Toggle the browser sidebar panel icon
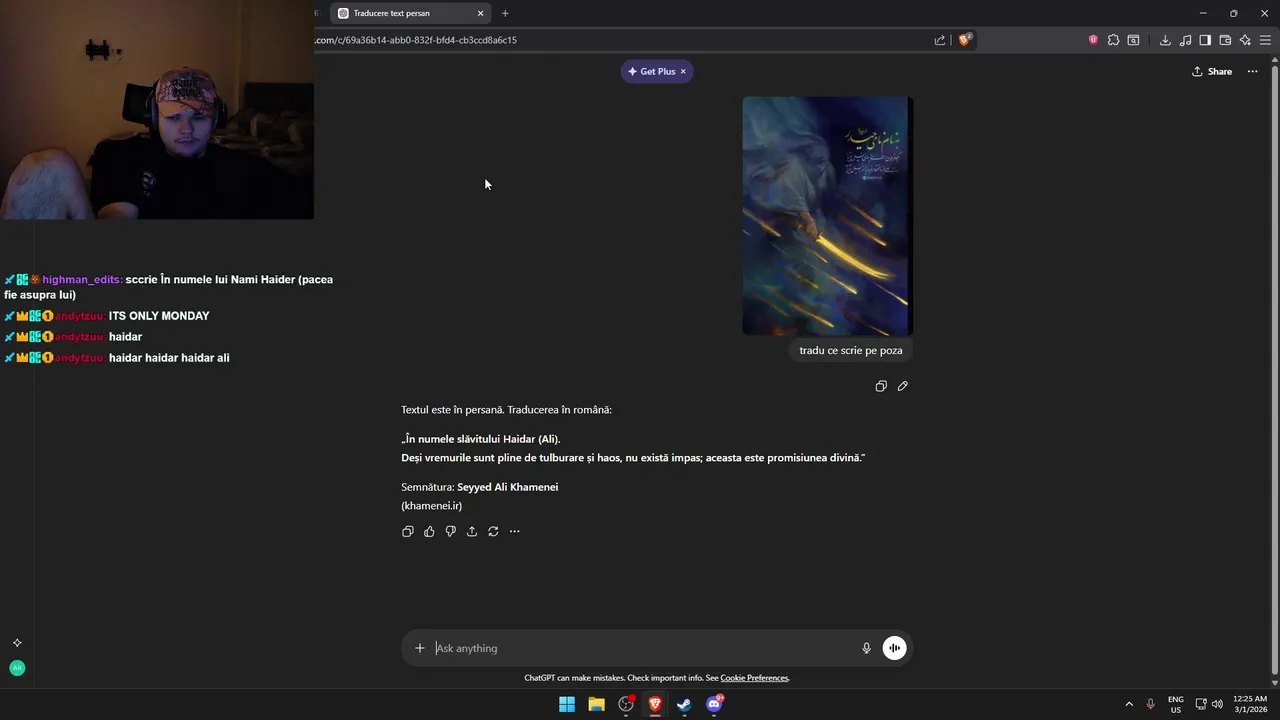The width and height of the screenshot is (1280, 720). [1205, 40]
